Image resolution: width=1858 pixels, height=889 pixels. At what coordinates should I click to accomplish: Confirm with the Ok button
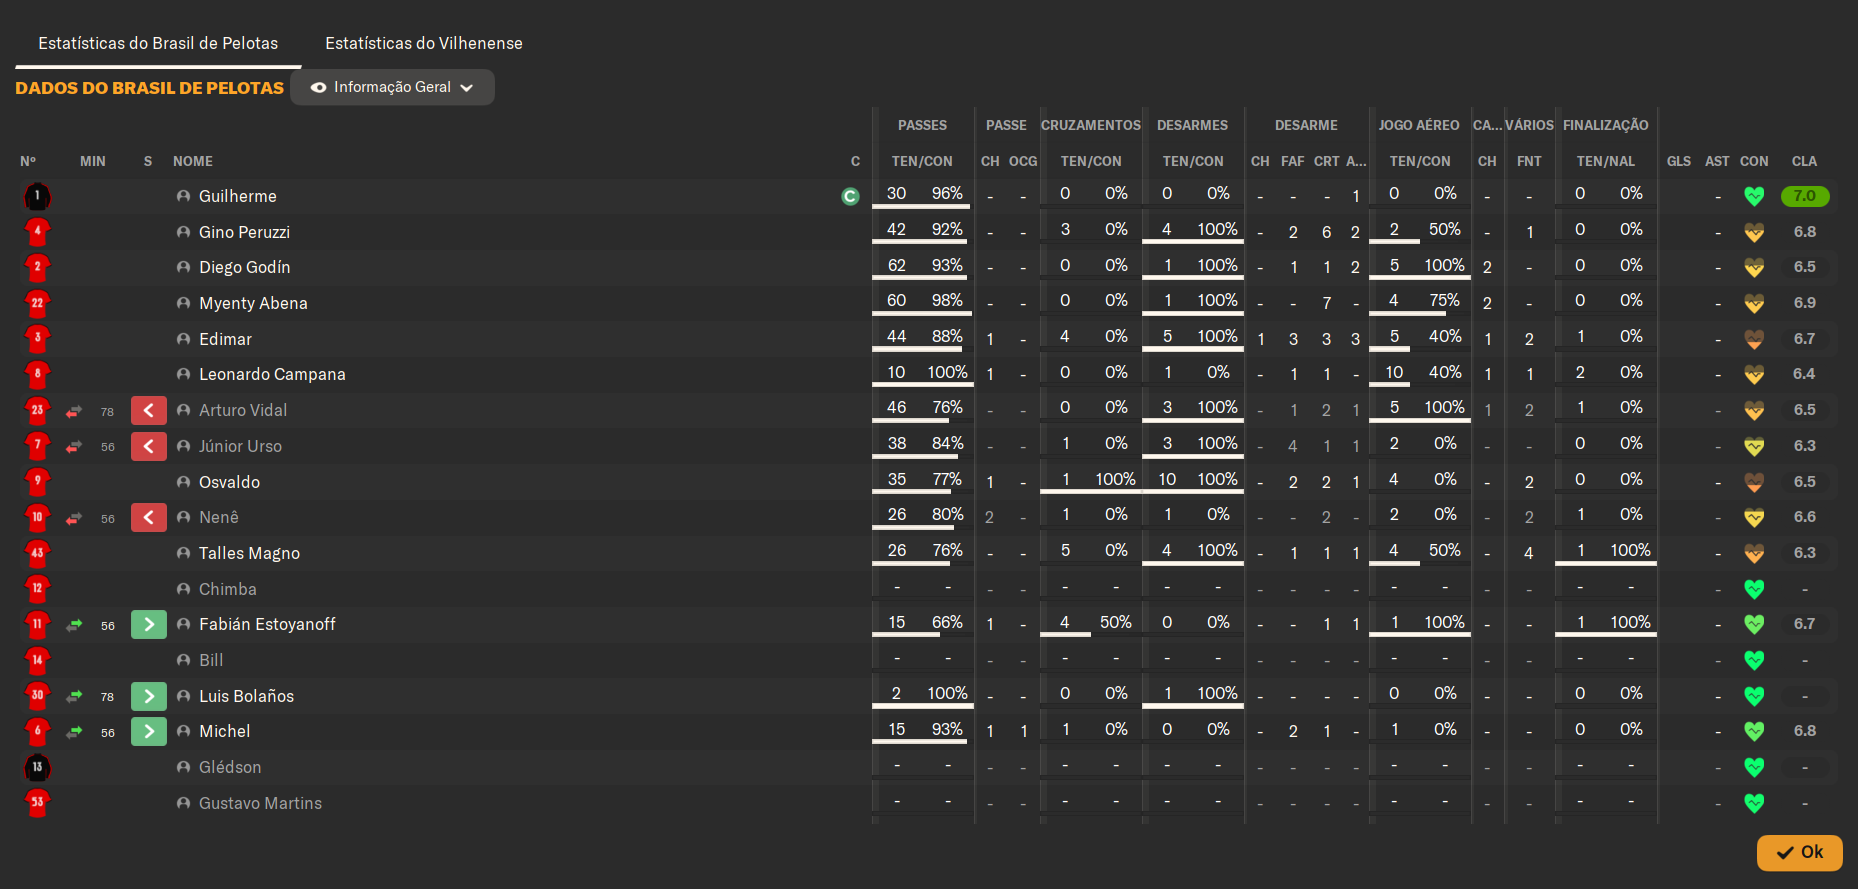pos(1799,852)
